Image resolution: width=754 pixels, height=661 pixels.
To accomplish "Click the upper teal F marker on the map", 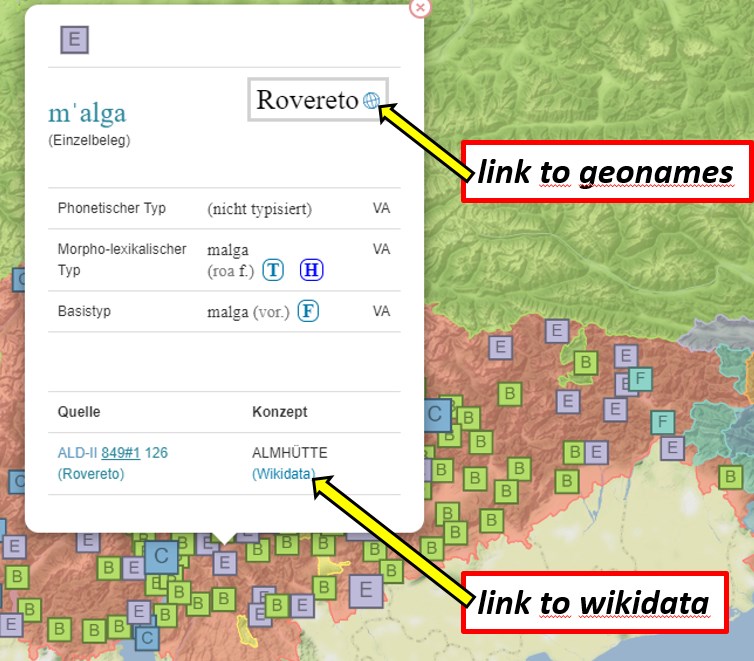I will pos(640,379).
